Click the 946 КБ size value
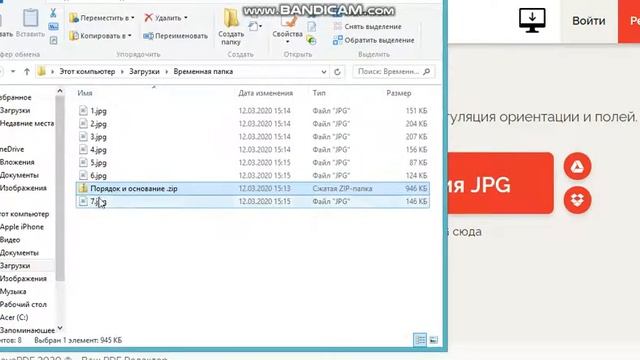This screenshot has width=640, height=360. coord(416,189)
